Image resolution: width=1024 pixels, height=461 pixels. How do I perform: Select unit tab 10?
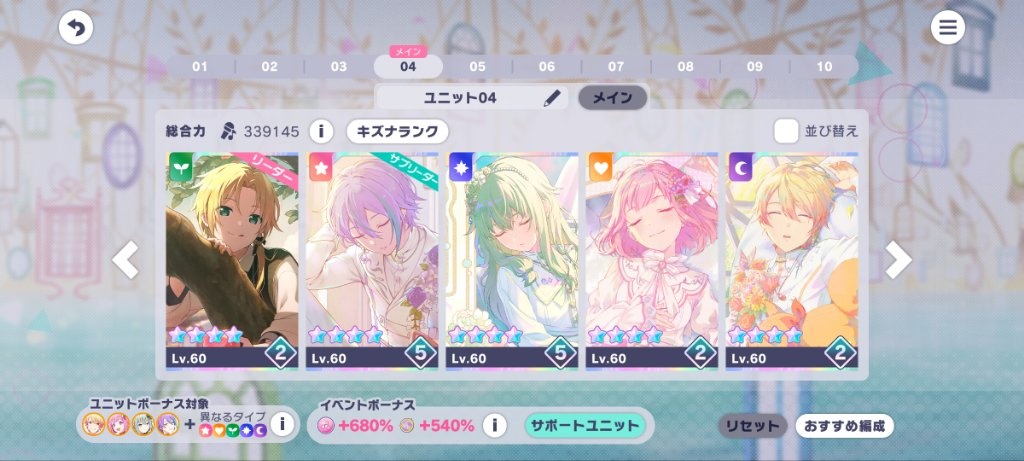tap(824, 67)
